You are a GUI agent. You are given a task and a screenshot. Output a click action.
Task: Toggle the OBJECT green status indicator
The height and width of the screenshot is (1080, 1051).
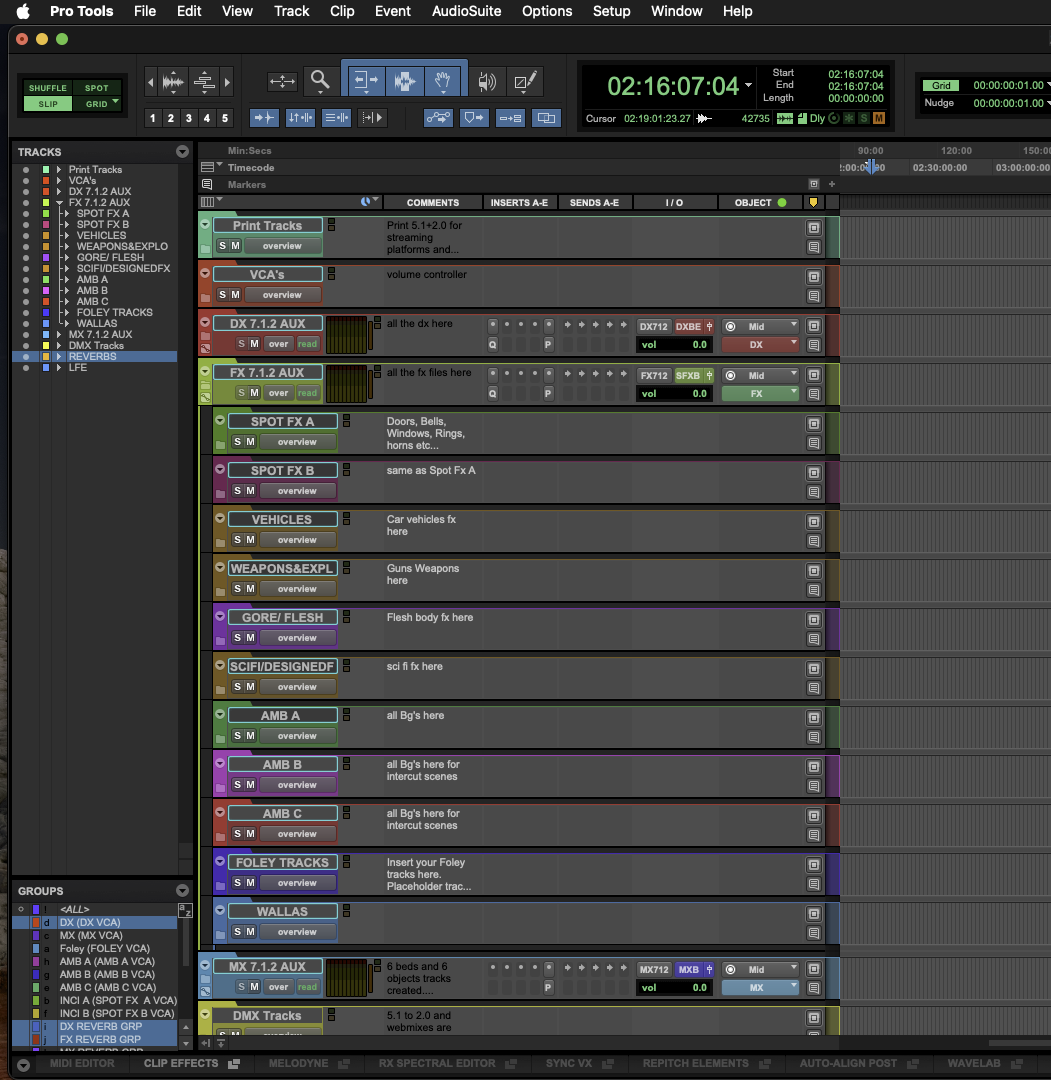tap(782, 202)
